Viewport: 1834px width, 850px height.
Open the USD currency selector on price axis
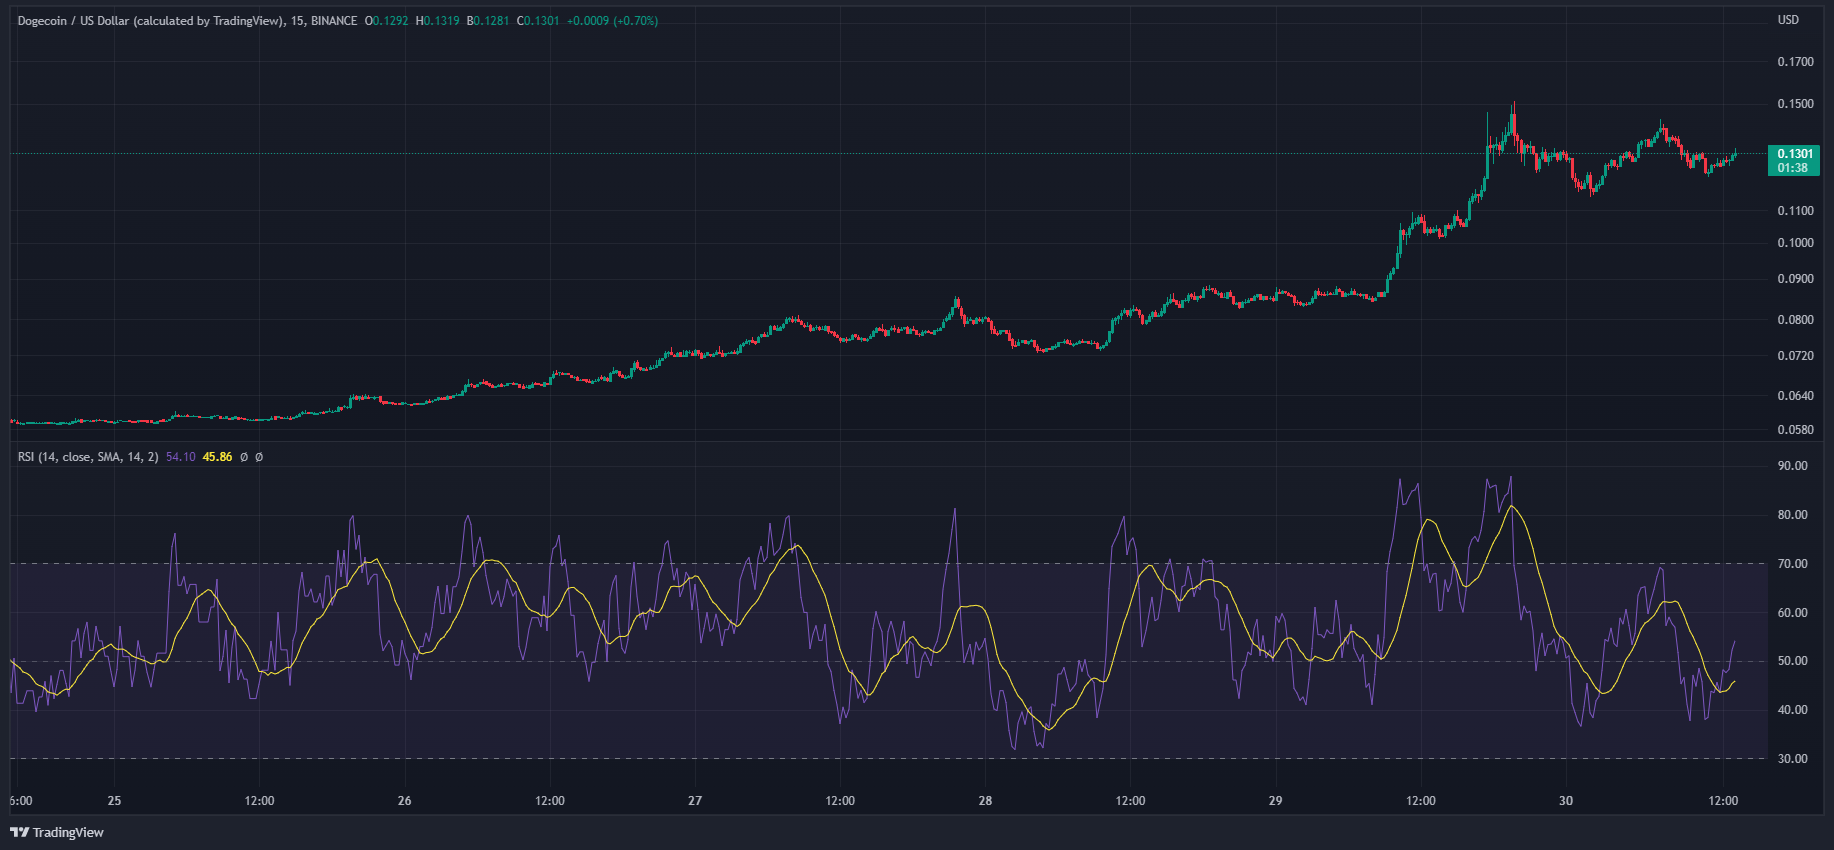[1787, 20]
